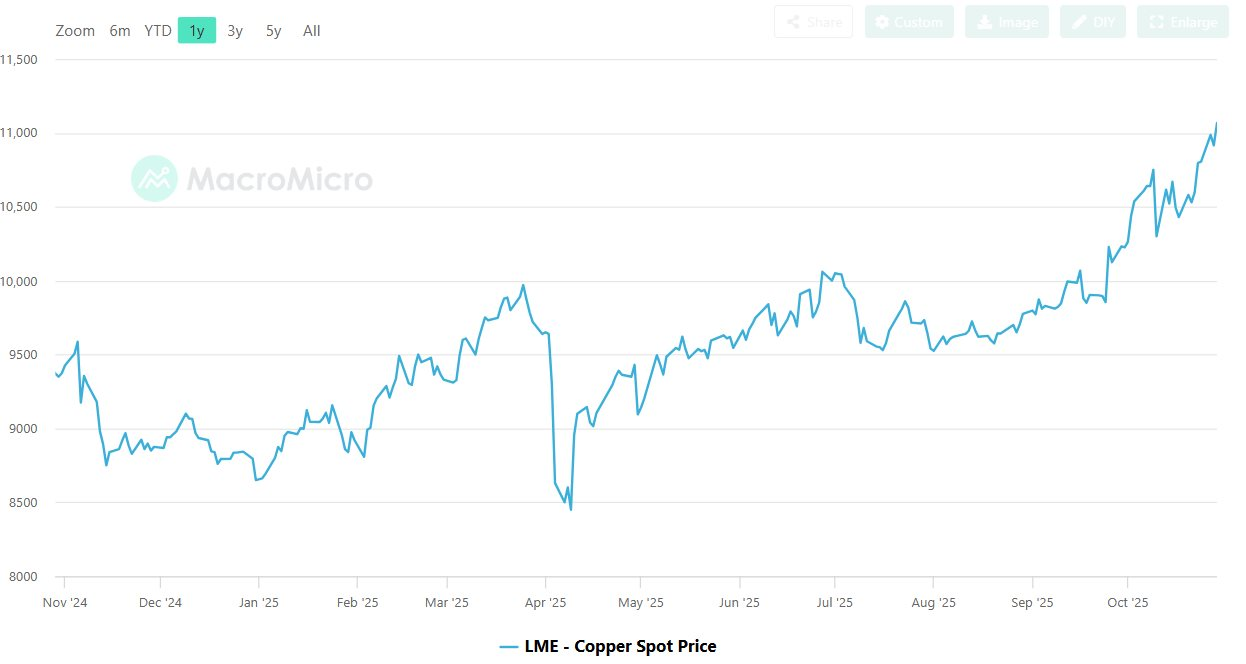Select the active 1y zoom range
Viewport: 1246px width, 664px height.
tap(197, 31)
